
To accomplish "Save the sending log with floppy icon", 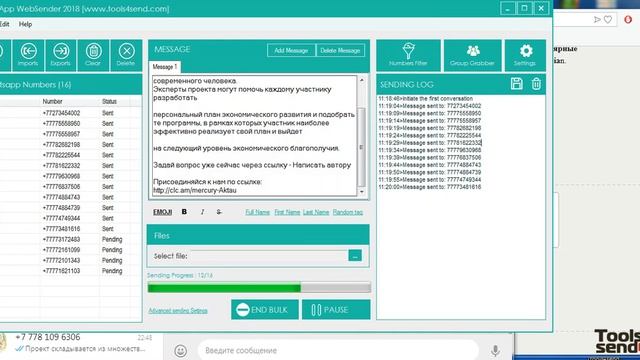I will pyautogui.click(x=516, y=84).
